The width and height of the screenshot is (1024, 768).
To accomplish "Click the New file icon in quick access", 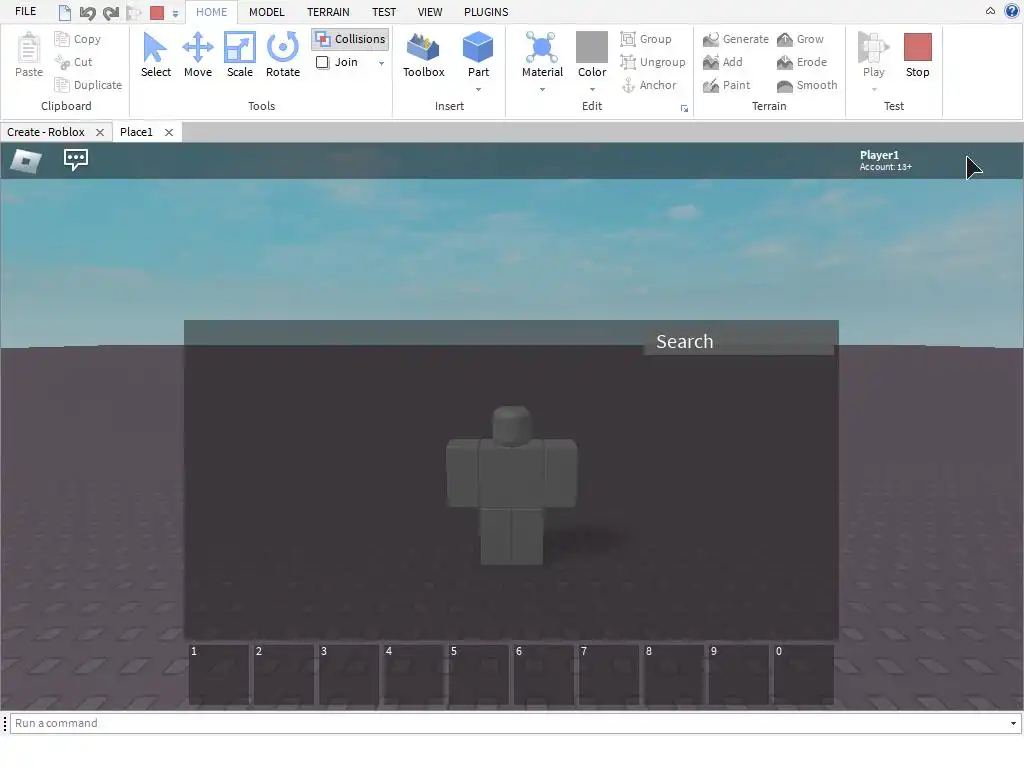I will pos(64,12).
